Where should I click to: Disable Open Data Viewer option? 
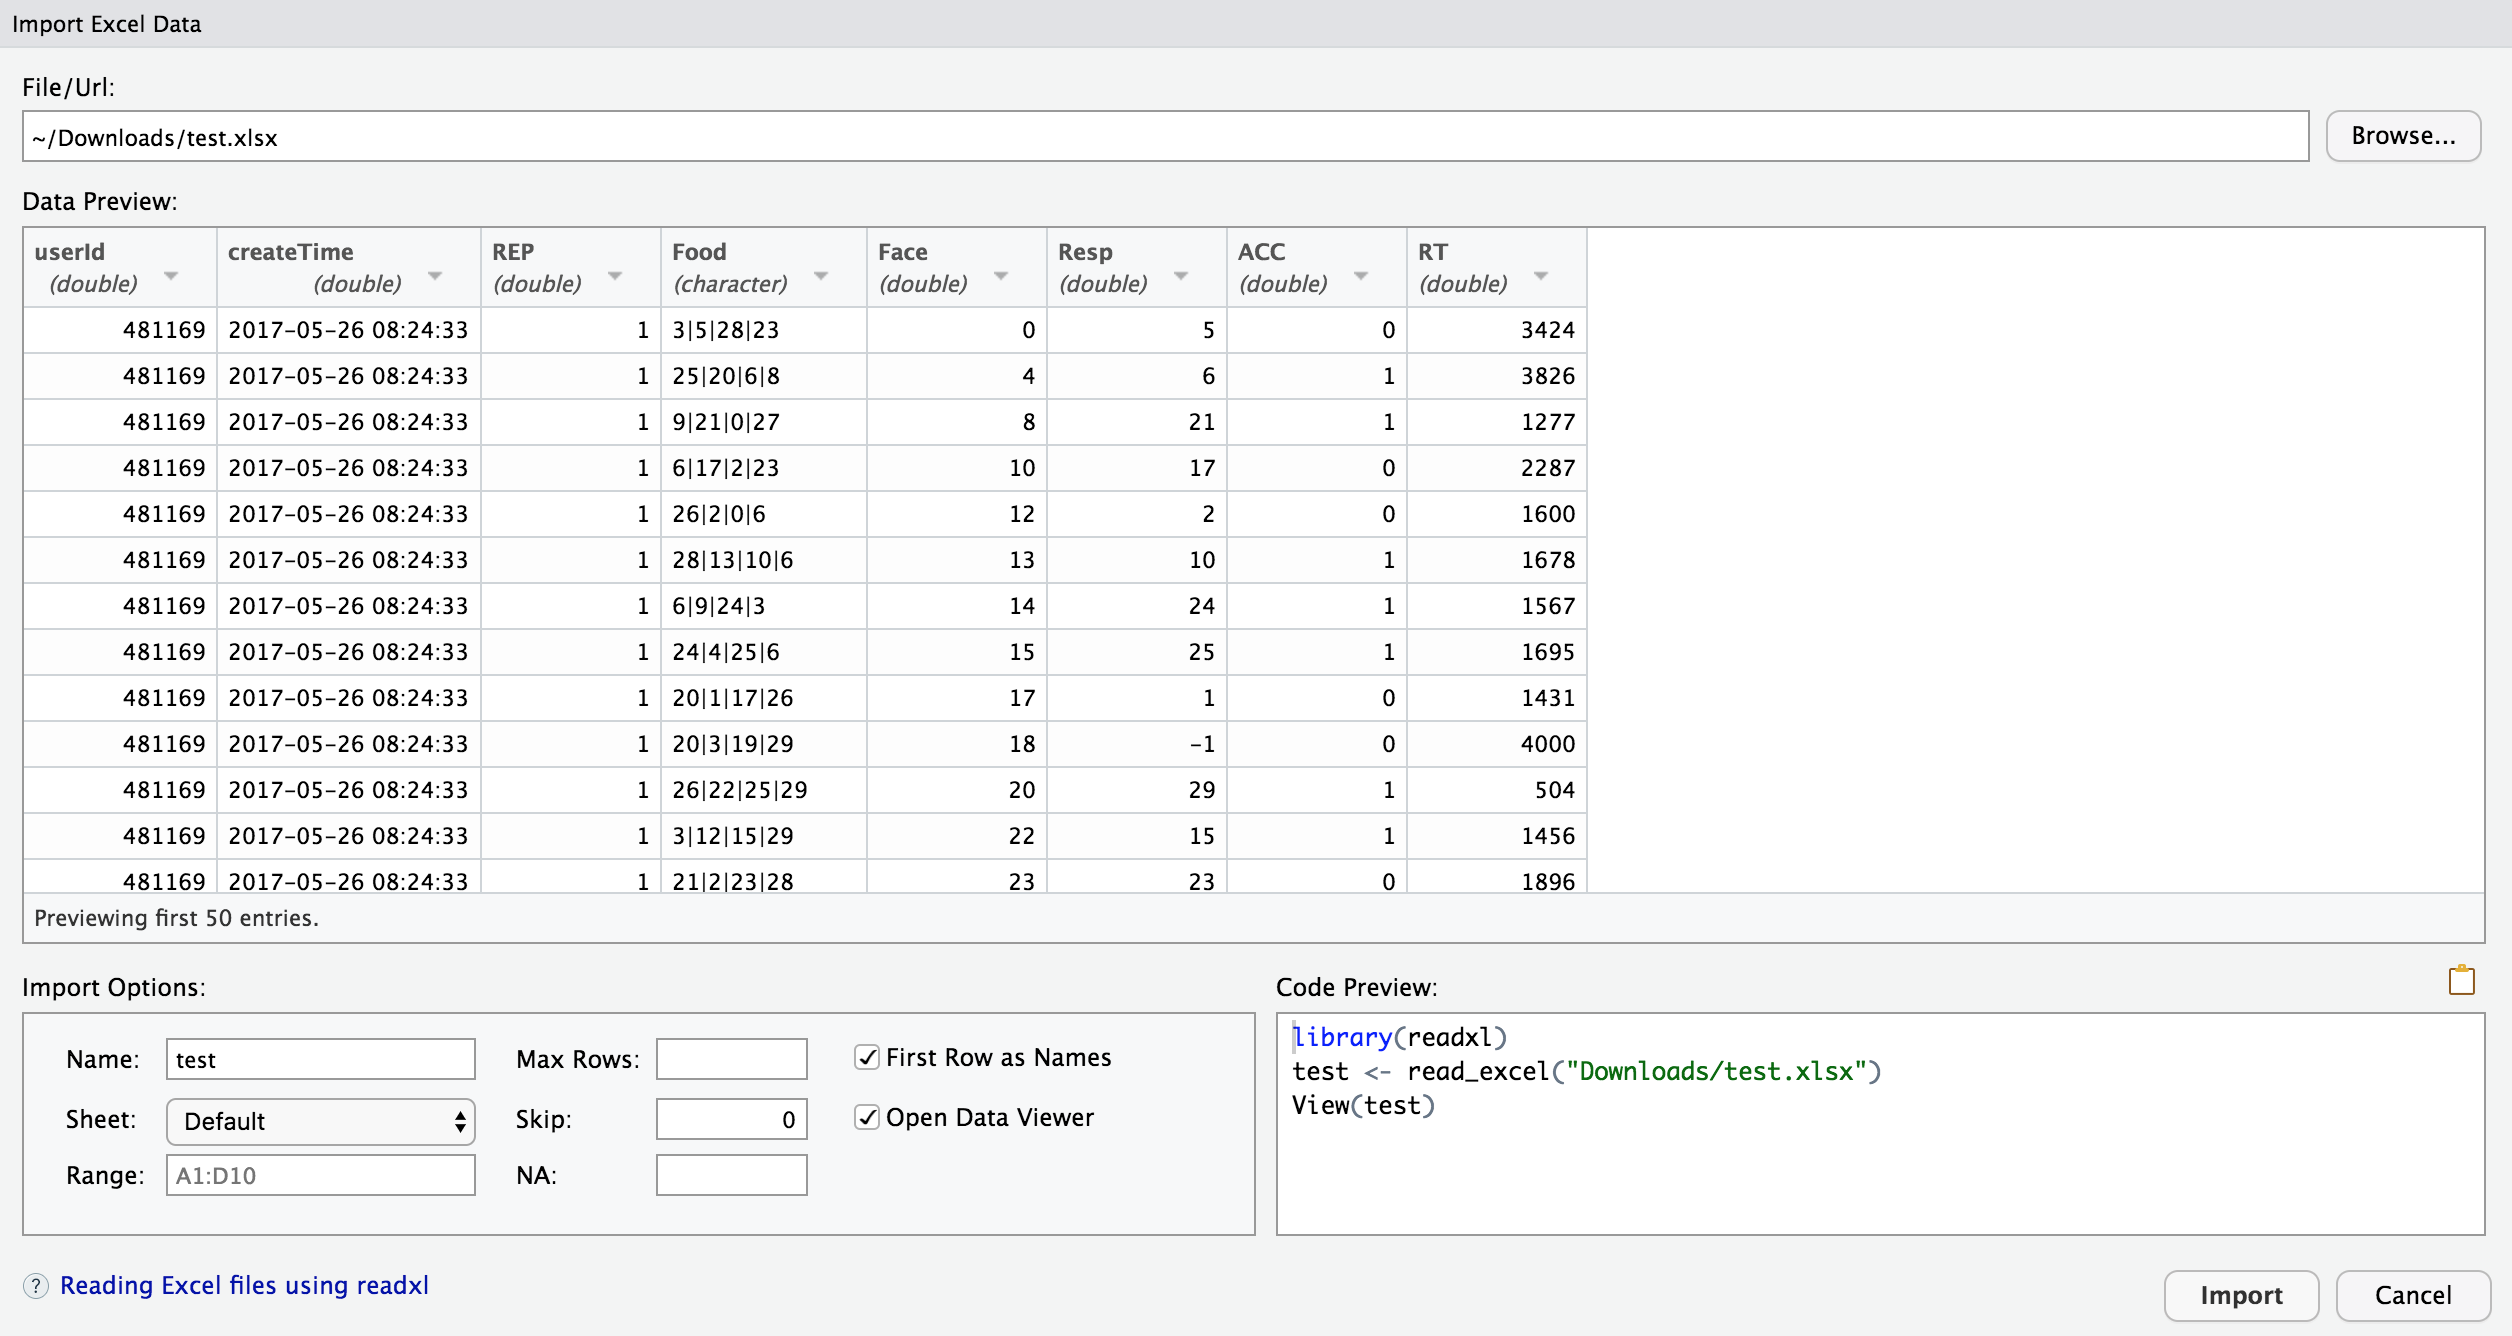(x=866, y=1117)
